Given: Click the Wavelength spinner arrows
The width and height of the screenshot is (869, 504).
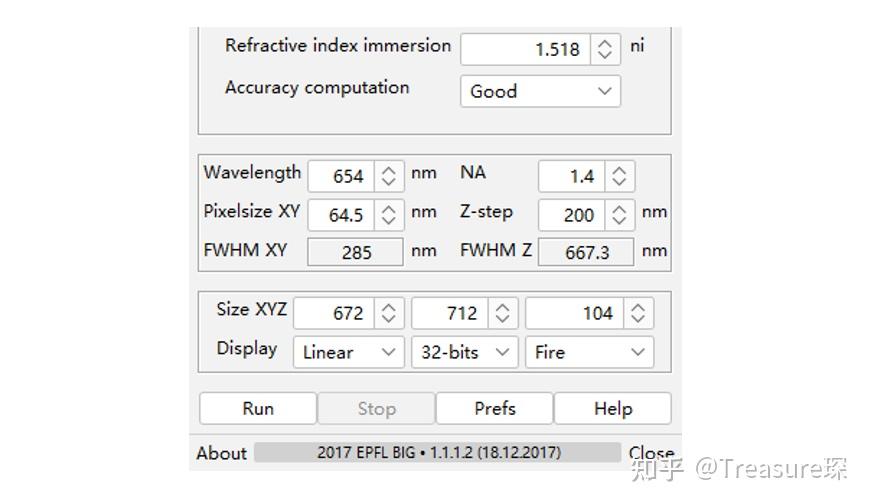Looking at the screenshot, I should 388,176.
